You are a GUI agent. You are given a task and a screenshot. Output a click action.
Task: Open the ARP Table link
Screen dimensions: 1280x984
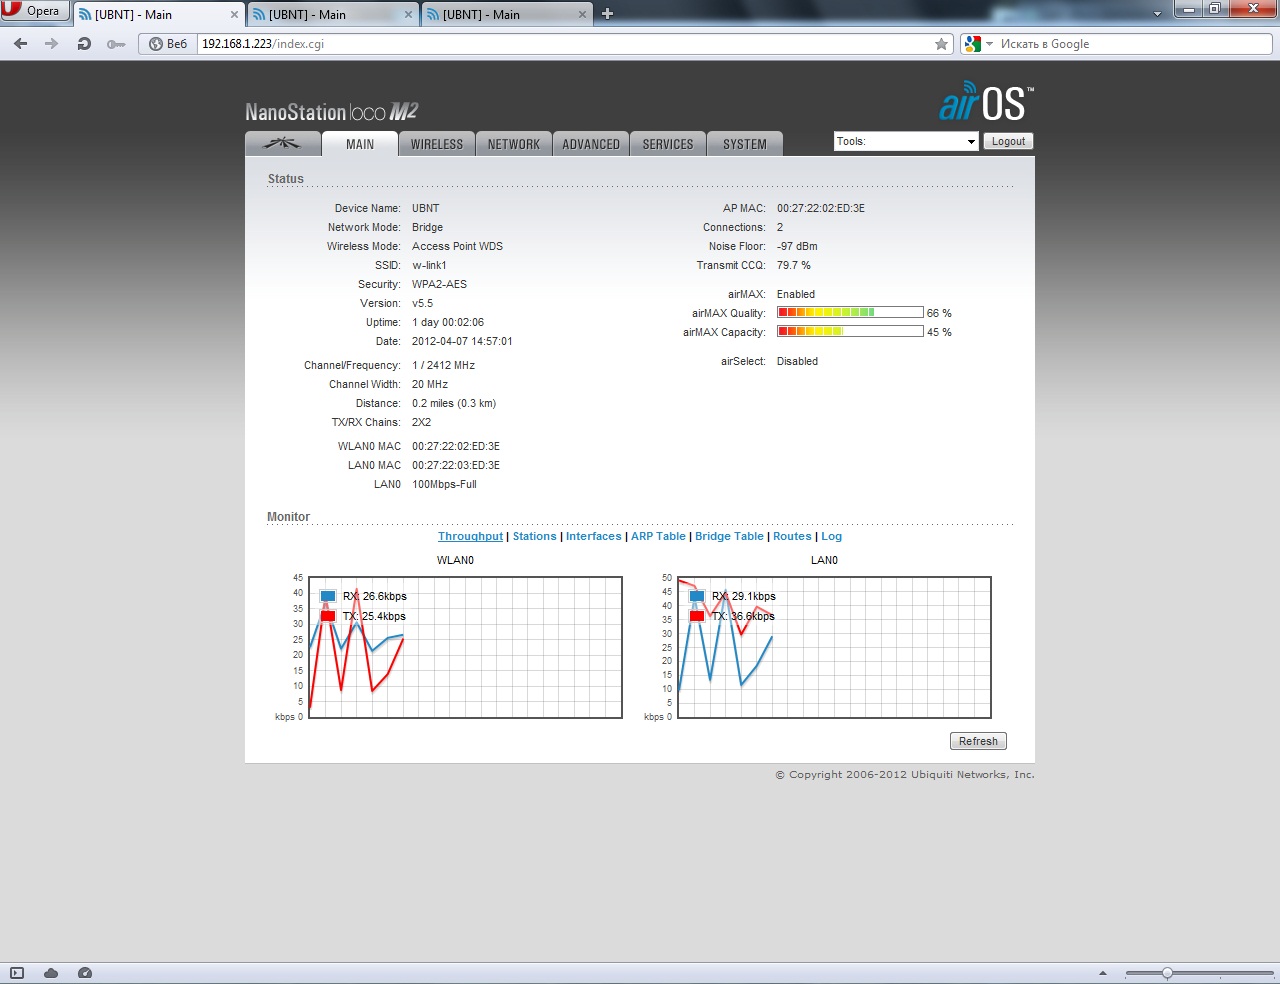pyautogui.click(x=658, y=537)
